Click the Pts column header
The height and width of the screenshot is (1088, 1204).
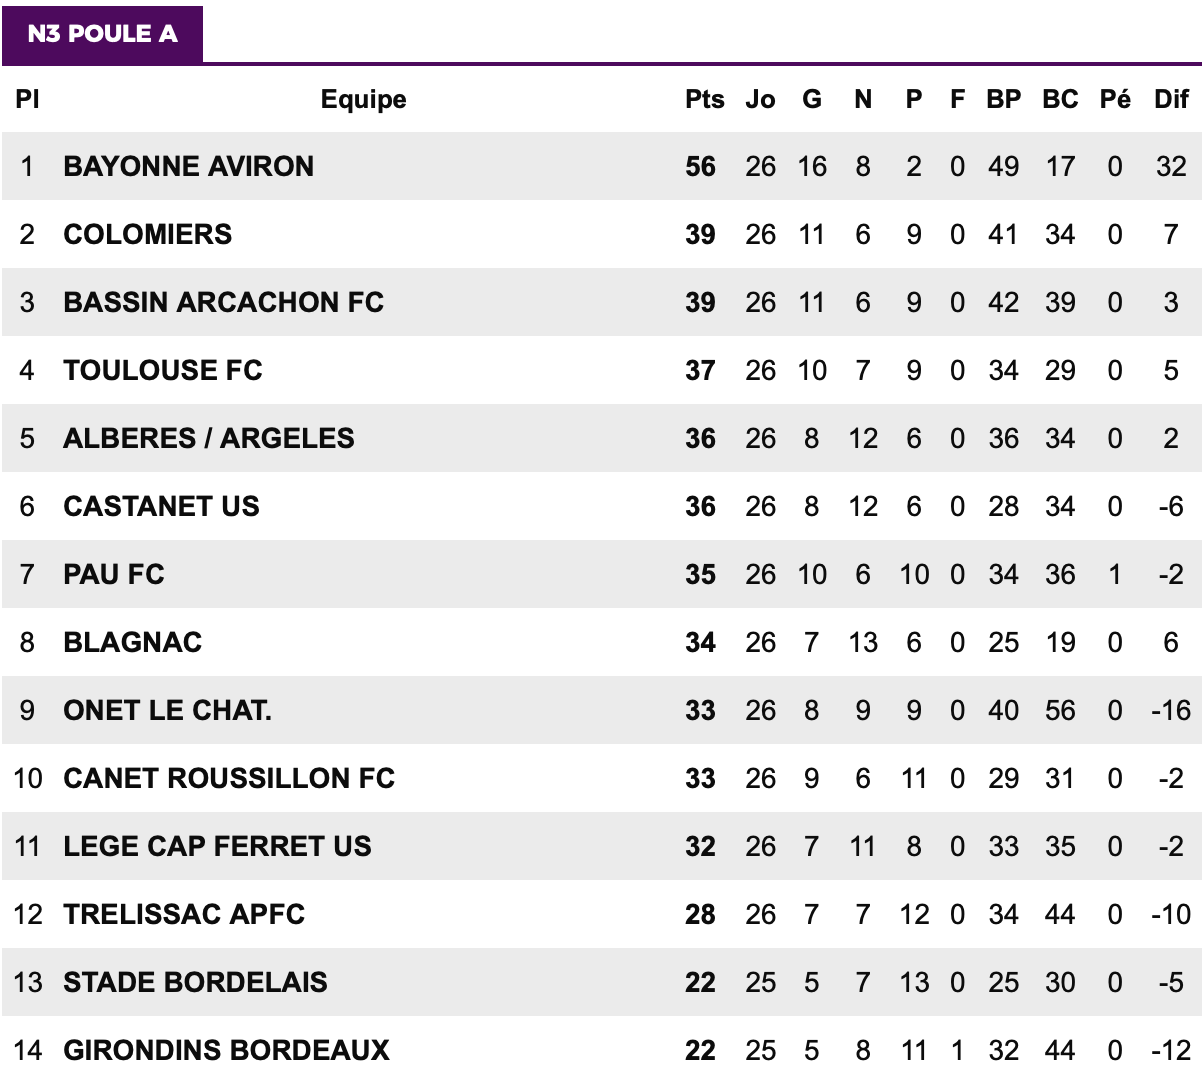click(x=705, y=99)
